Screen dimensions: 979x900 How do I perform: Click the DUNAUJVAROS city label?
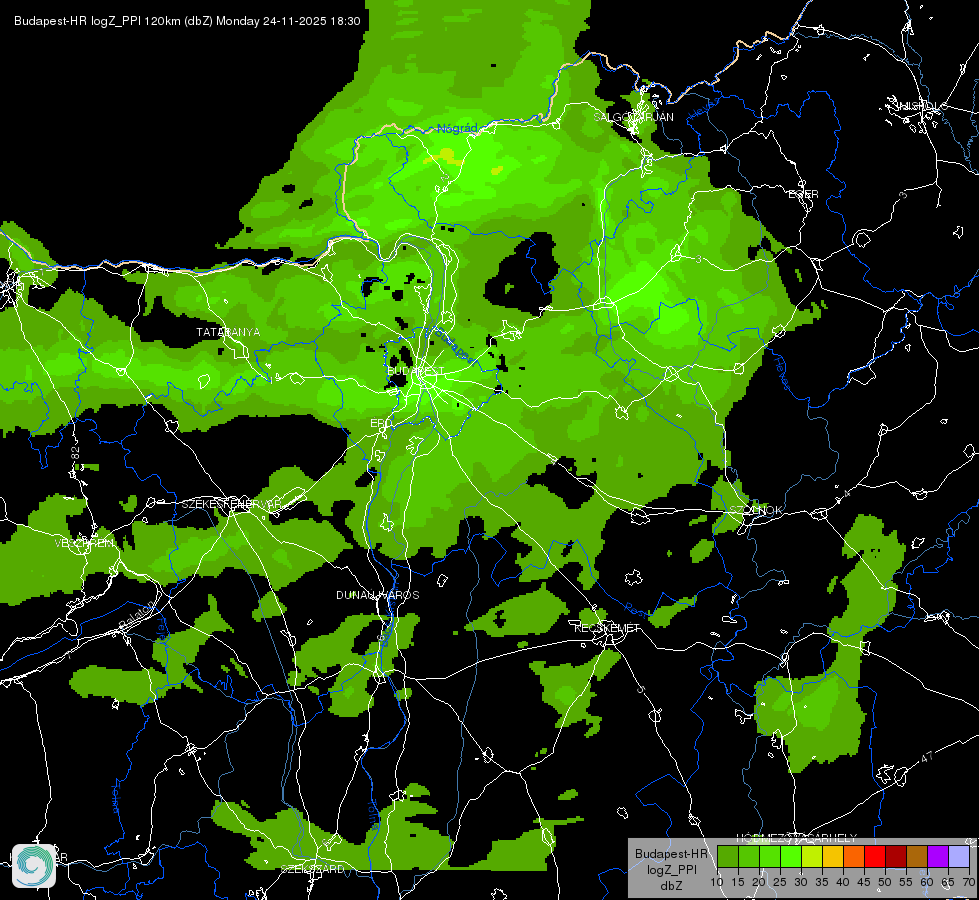tap(378, 595)
